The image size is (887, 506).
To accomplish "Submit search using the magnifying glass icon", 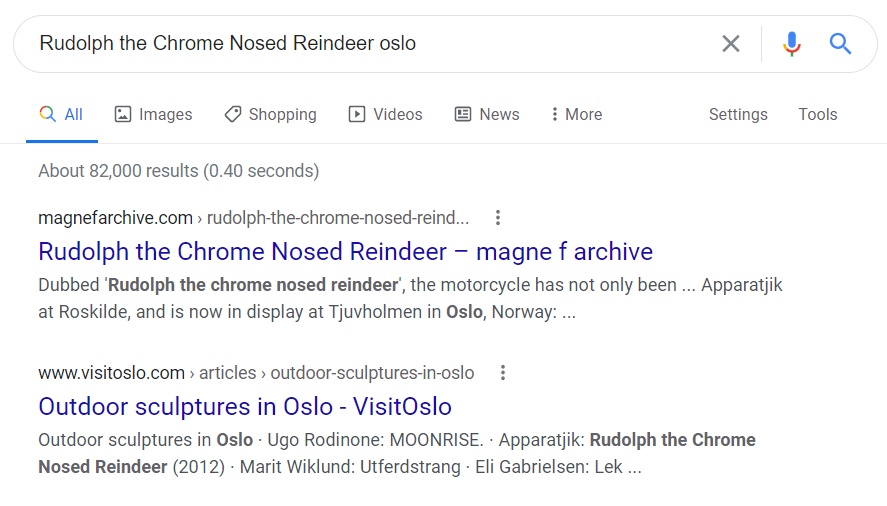I will coord(840,44).
